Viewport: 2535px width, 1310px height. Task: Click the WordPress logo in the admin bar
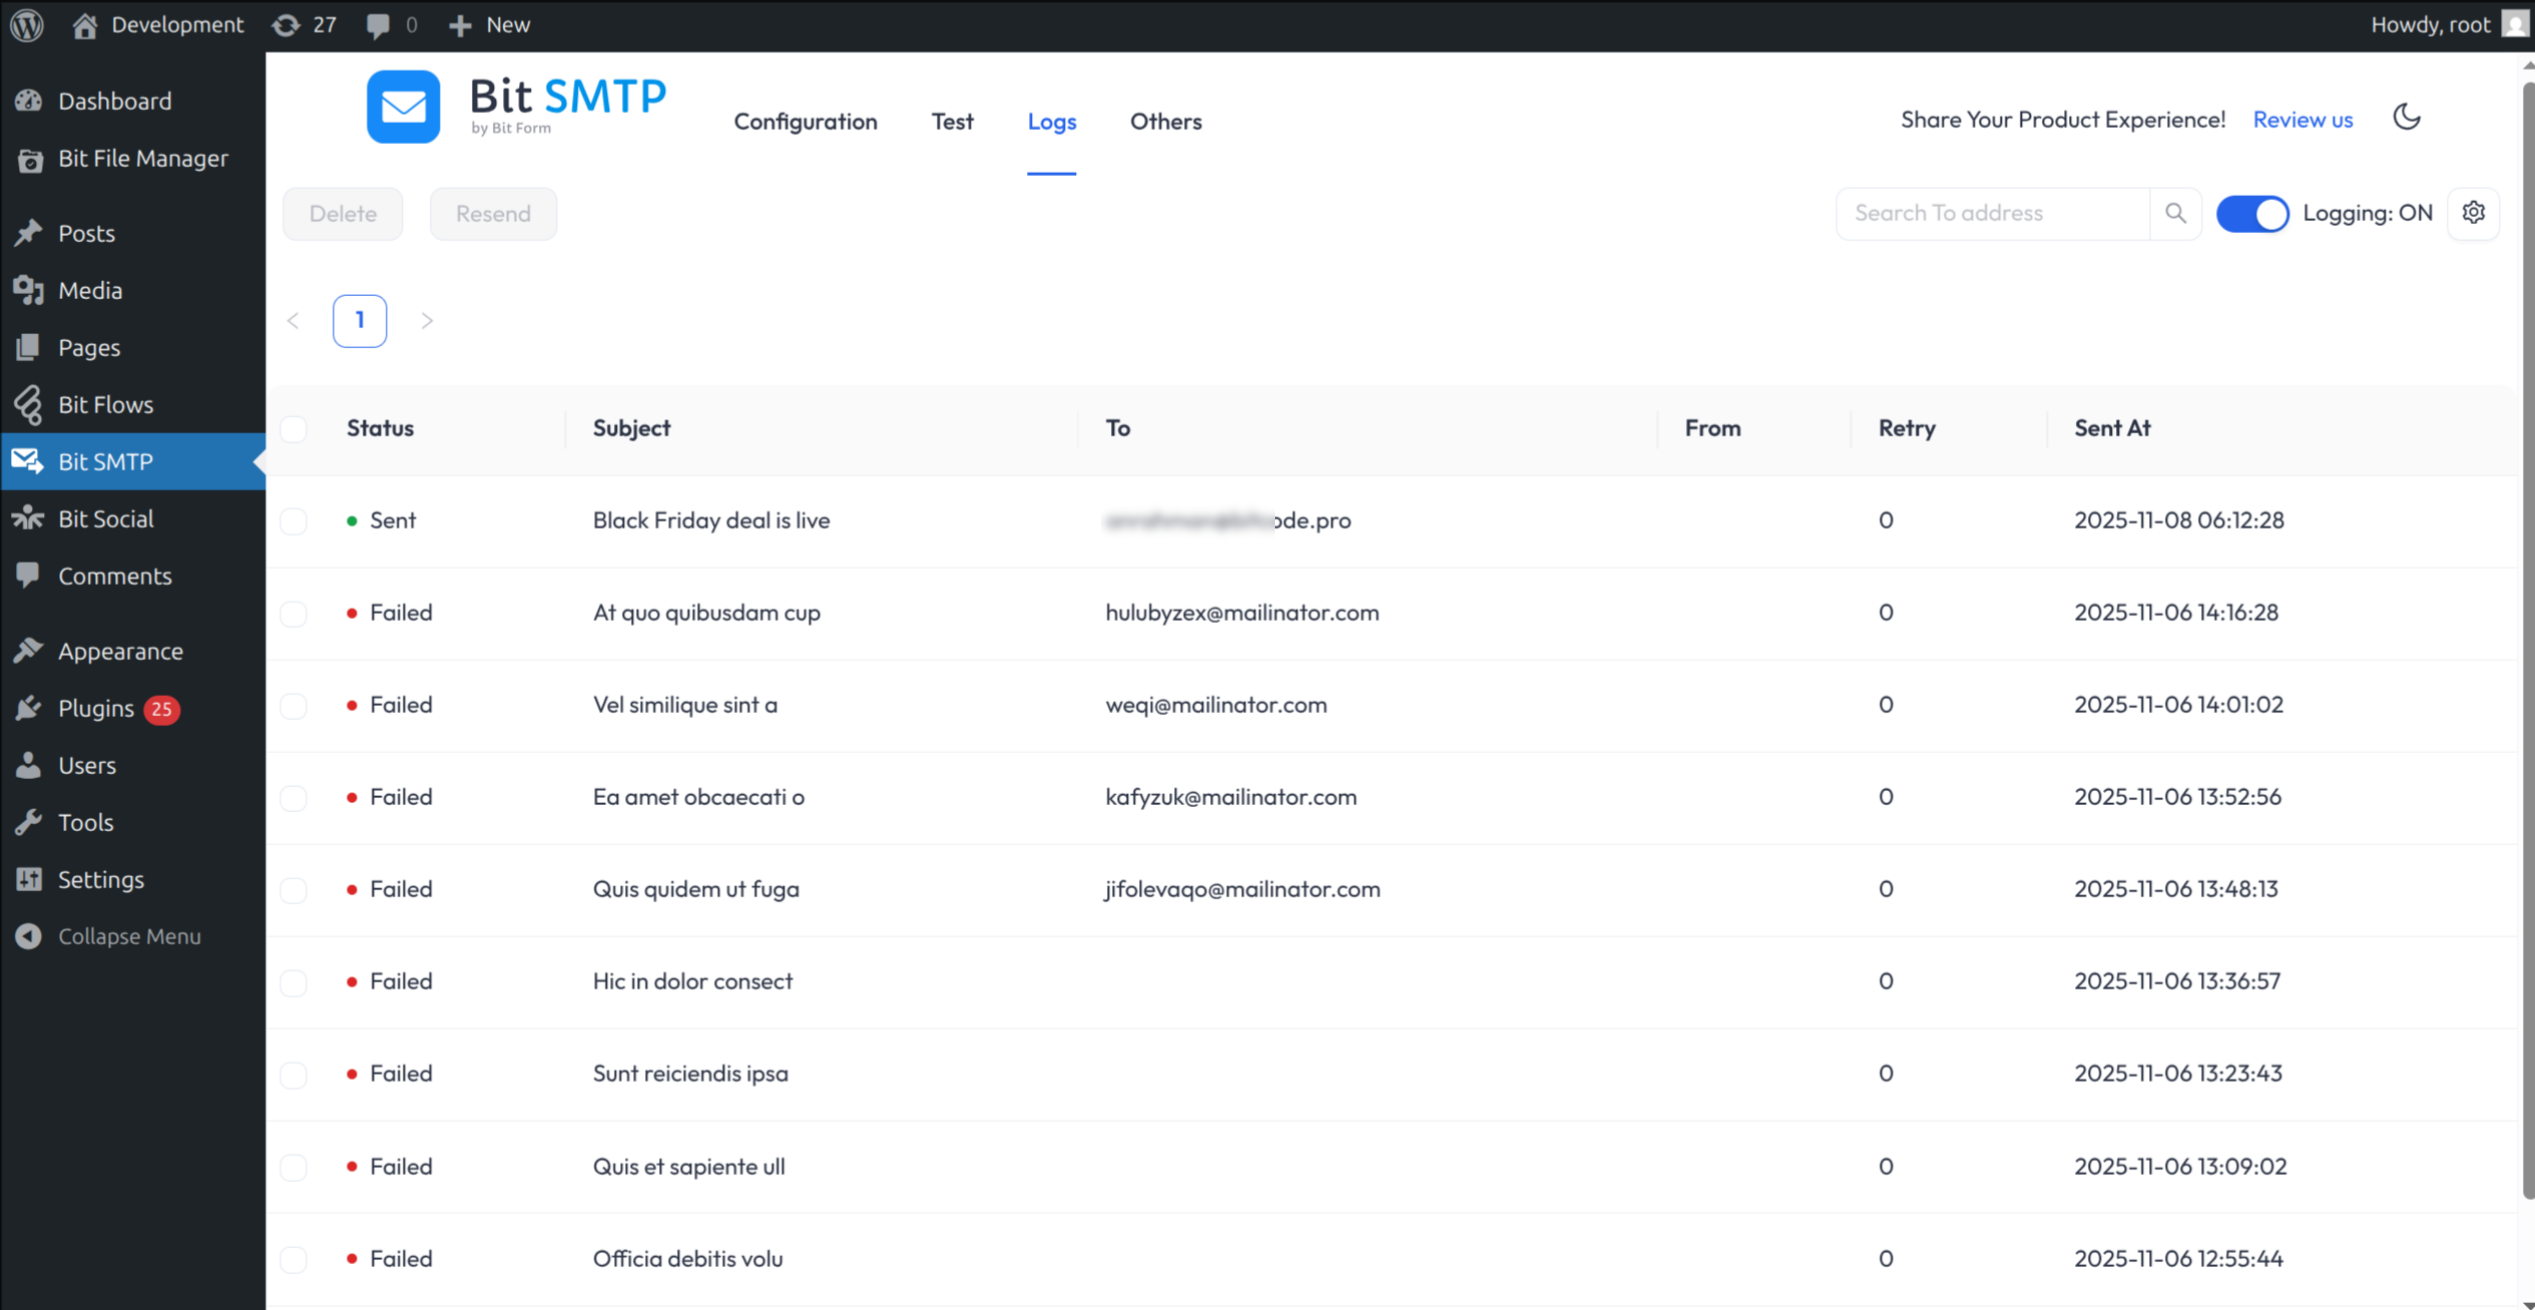click(x=25, y=24)
